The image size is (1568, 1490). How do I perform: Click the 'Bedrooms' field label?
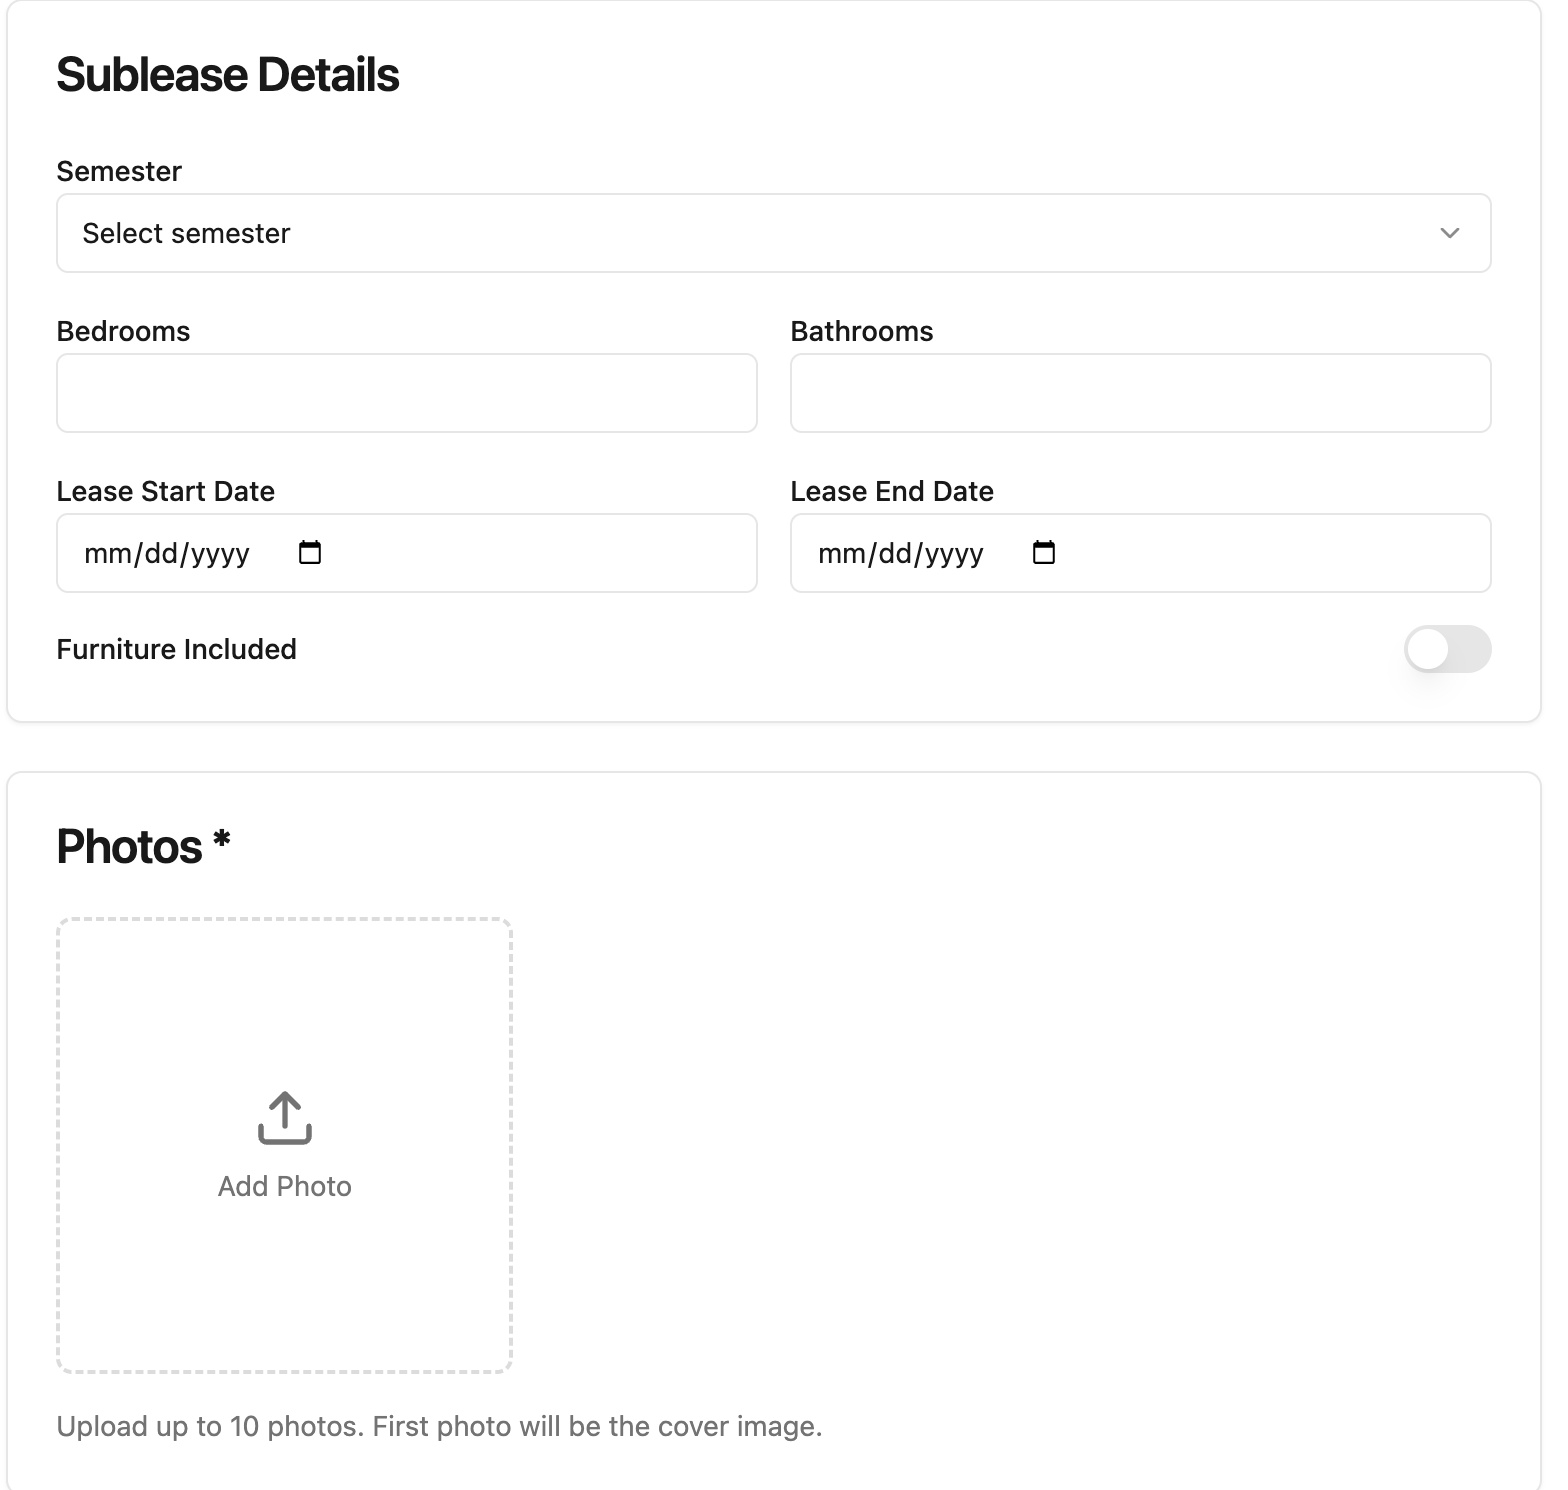click(123, 331)
